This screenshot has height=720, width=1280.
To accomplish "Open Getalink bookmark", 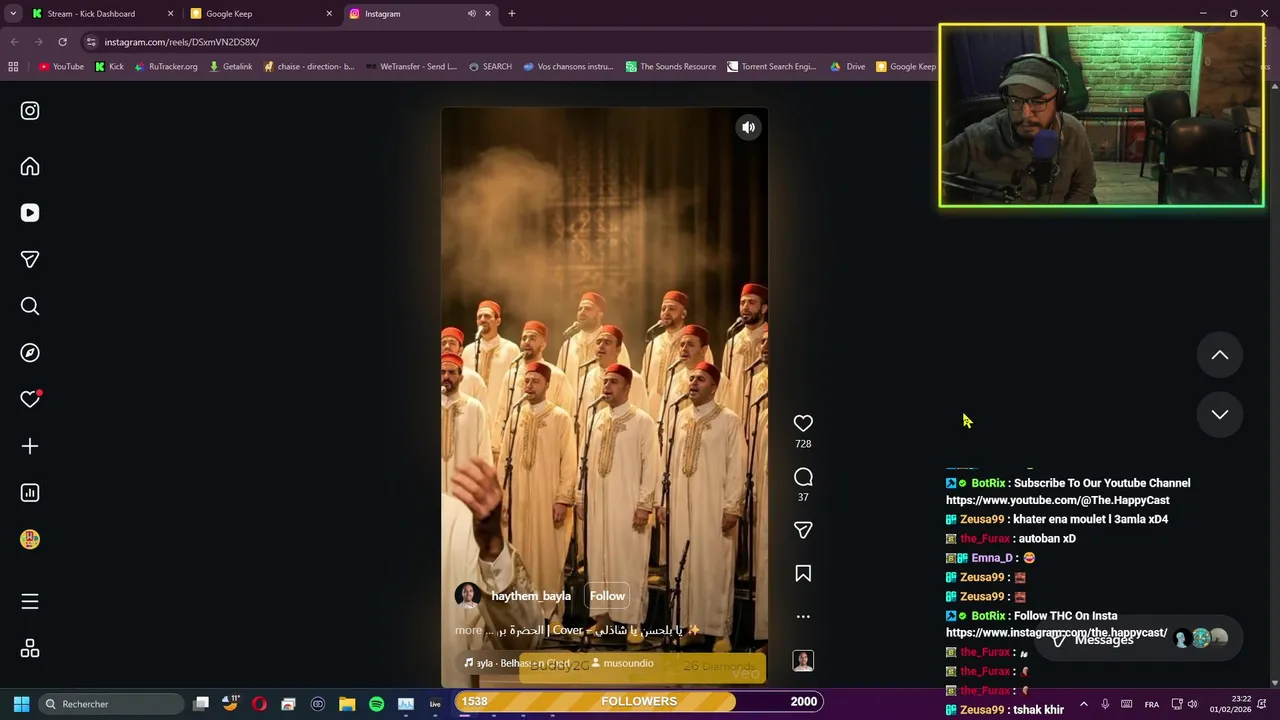I will tap(230, 67).
